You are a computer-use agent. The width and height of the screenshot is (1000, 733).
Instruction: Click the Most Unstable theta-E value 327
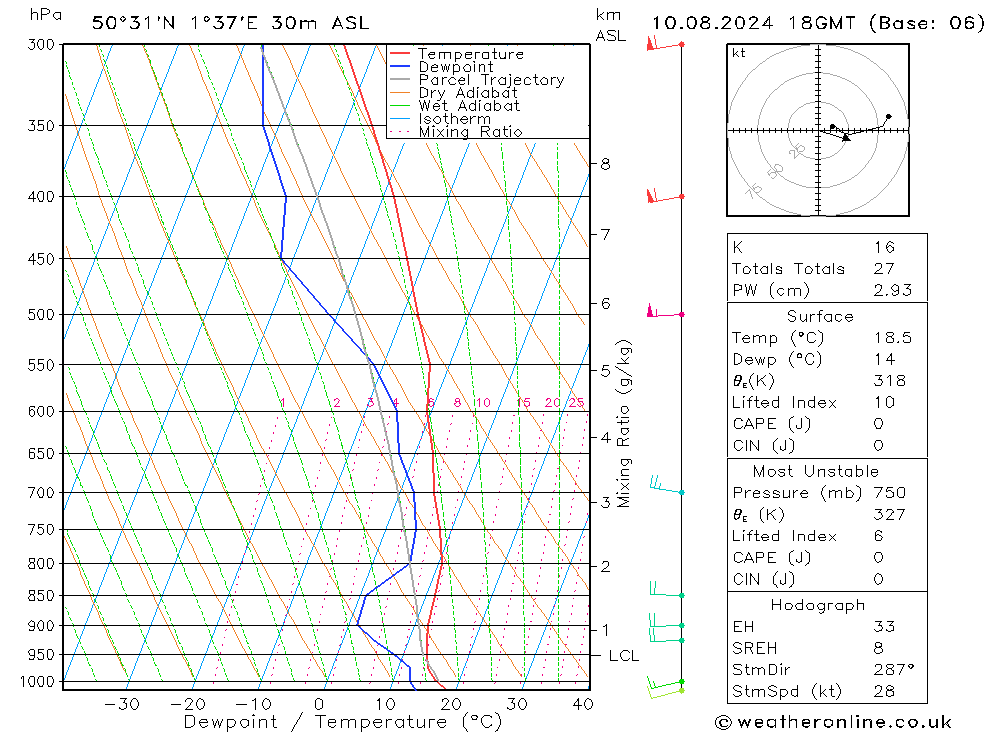(890, 514)
